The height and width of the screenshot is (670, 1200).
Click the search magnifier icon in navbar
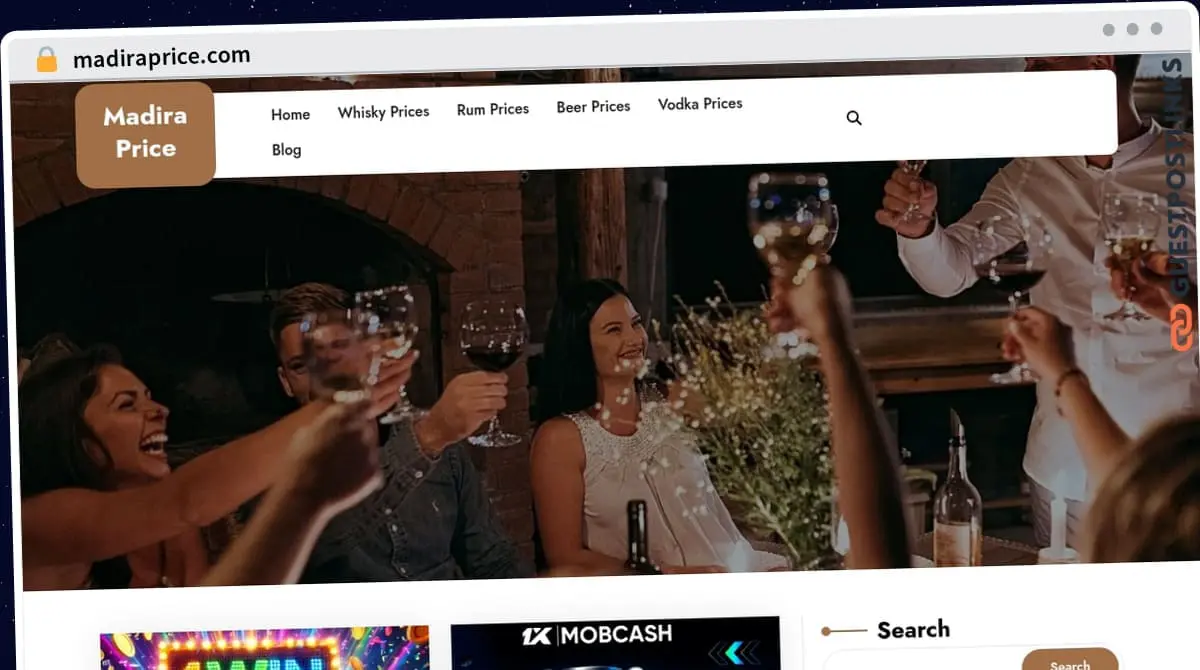click(x=854, y=118)
